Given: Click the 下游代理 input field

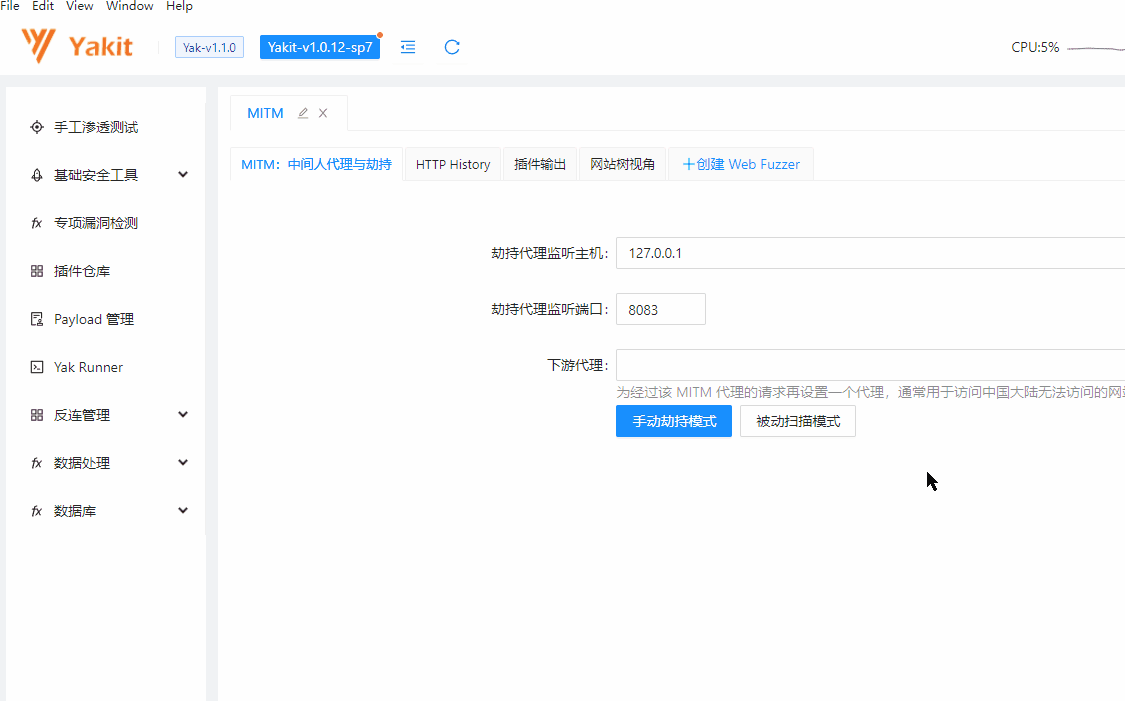Looking at the screenshot, I should pos(870,365).
